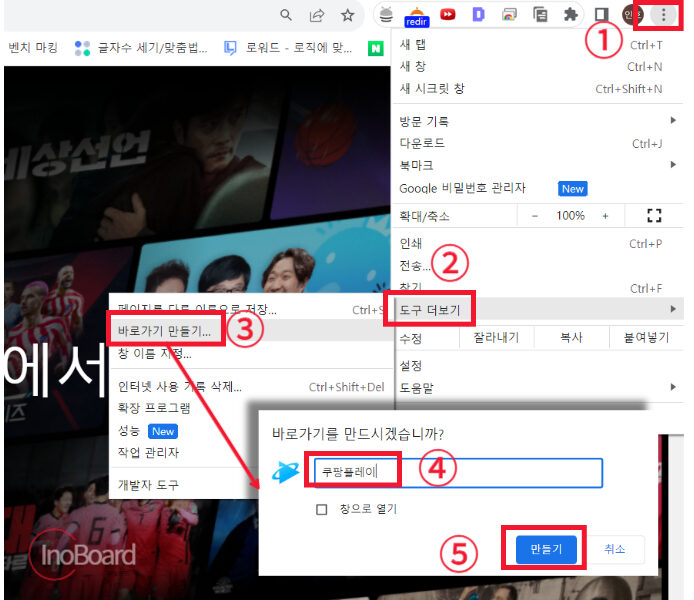694x600 pixels.
Task: Open 다운로드 from the menu
Action: click(x=538, y=143)
